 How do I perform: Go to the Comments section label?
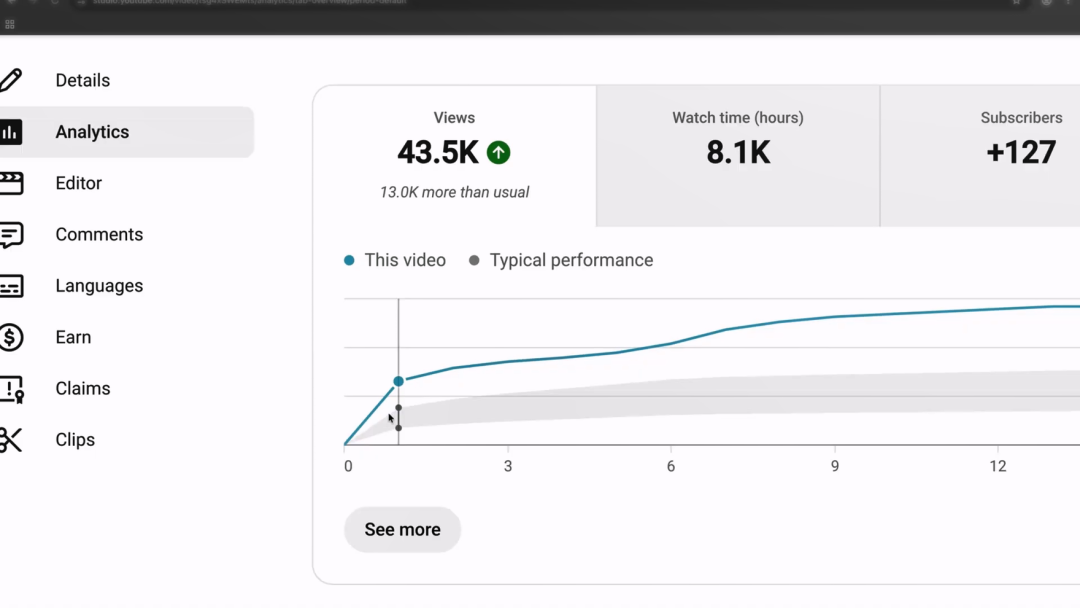click(99, 235)
